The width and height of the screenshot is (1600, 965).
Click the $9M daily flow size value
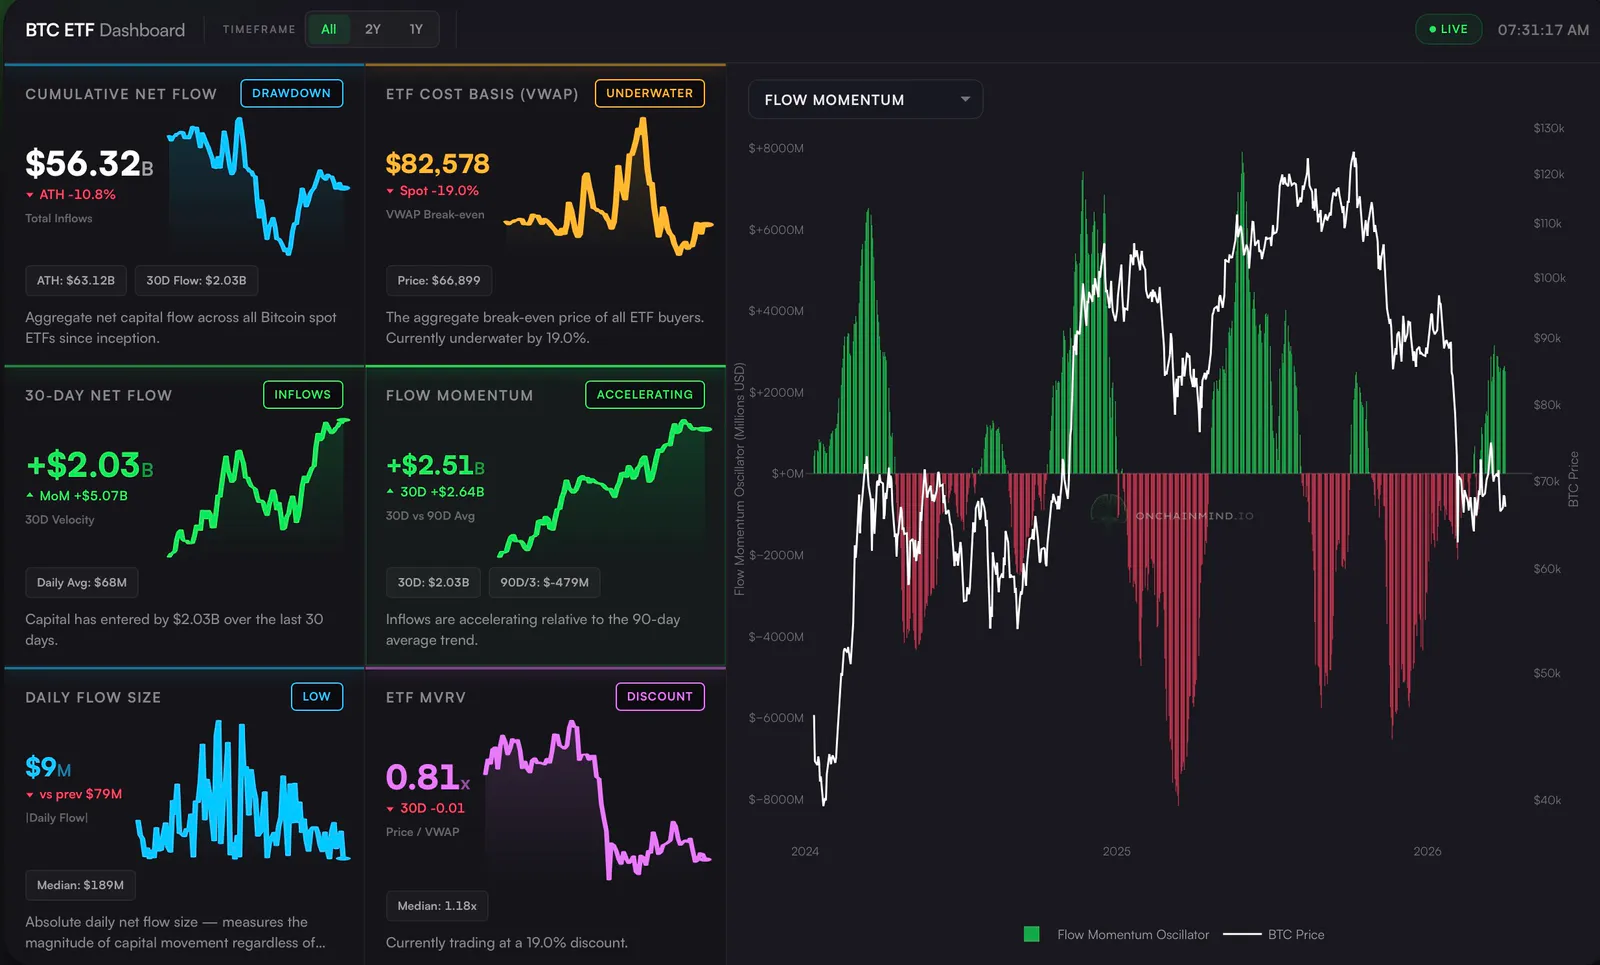(x=48, y=767)
